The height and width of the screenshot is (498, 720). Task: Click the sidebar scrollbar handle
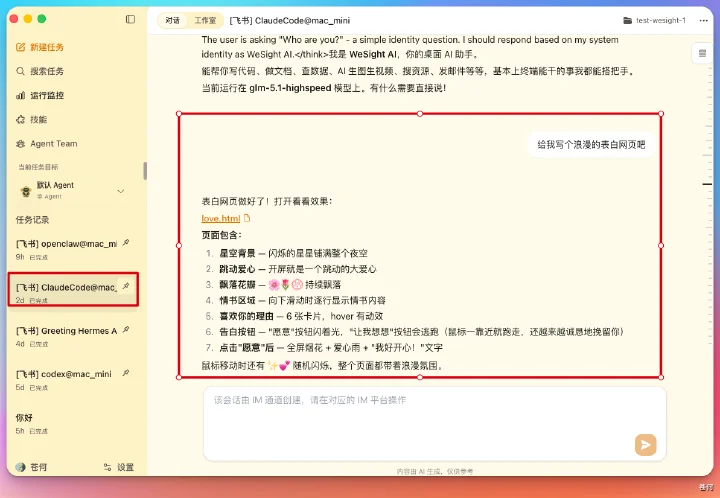pos(145,171)
